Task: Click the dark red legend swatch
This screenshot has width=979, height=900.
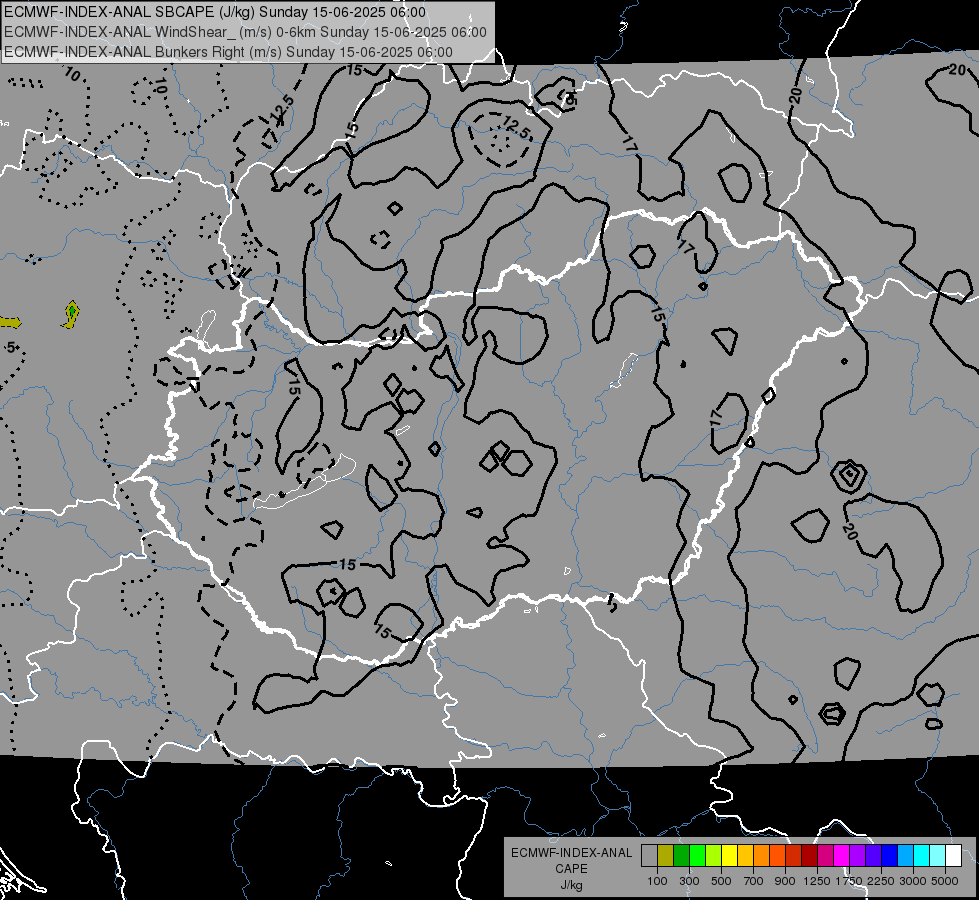Action: tap(809, 856)
